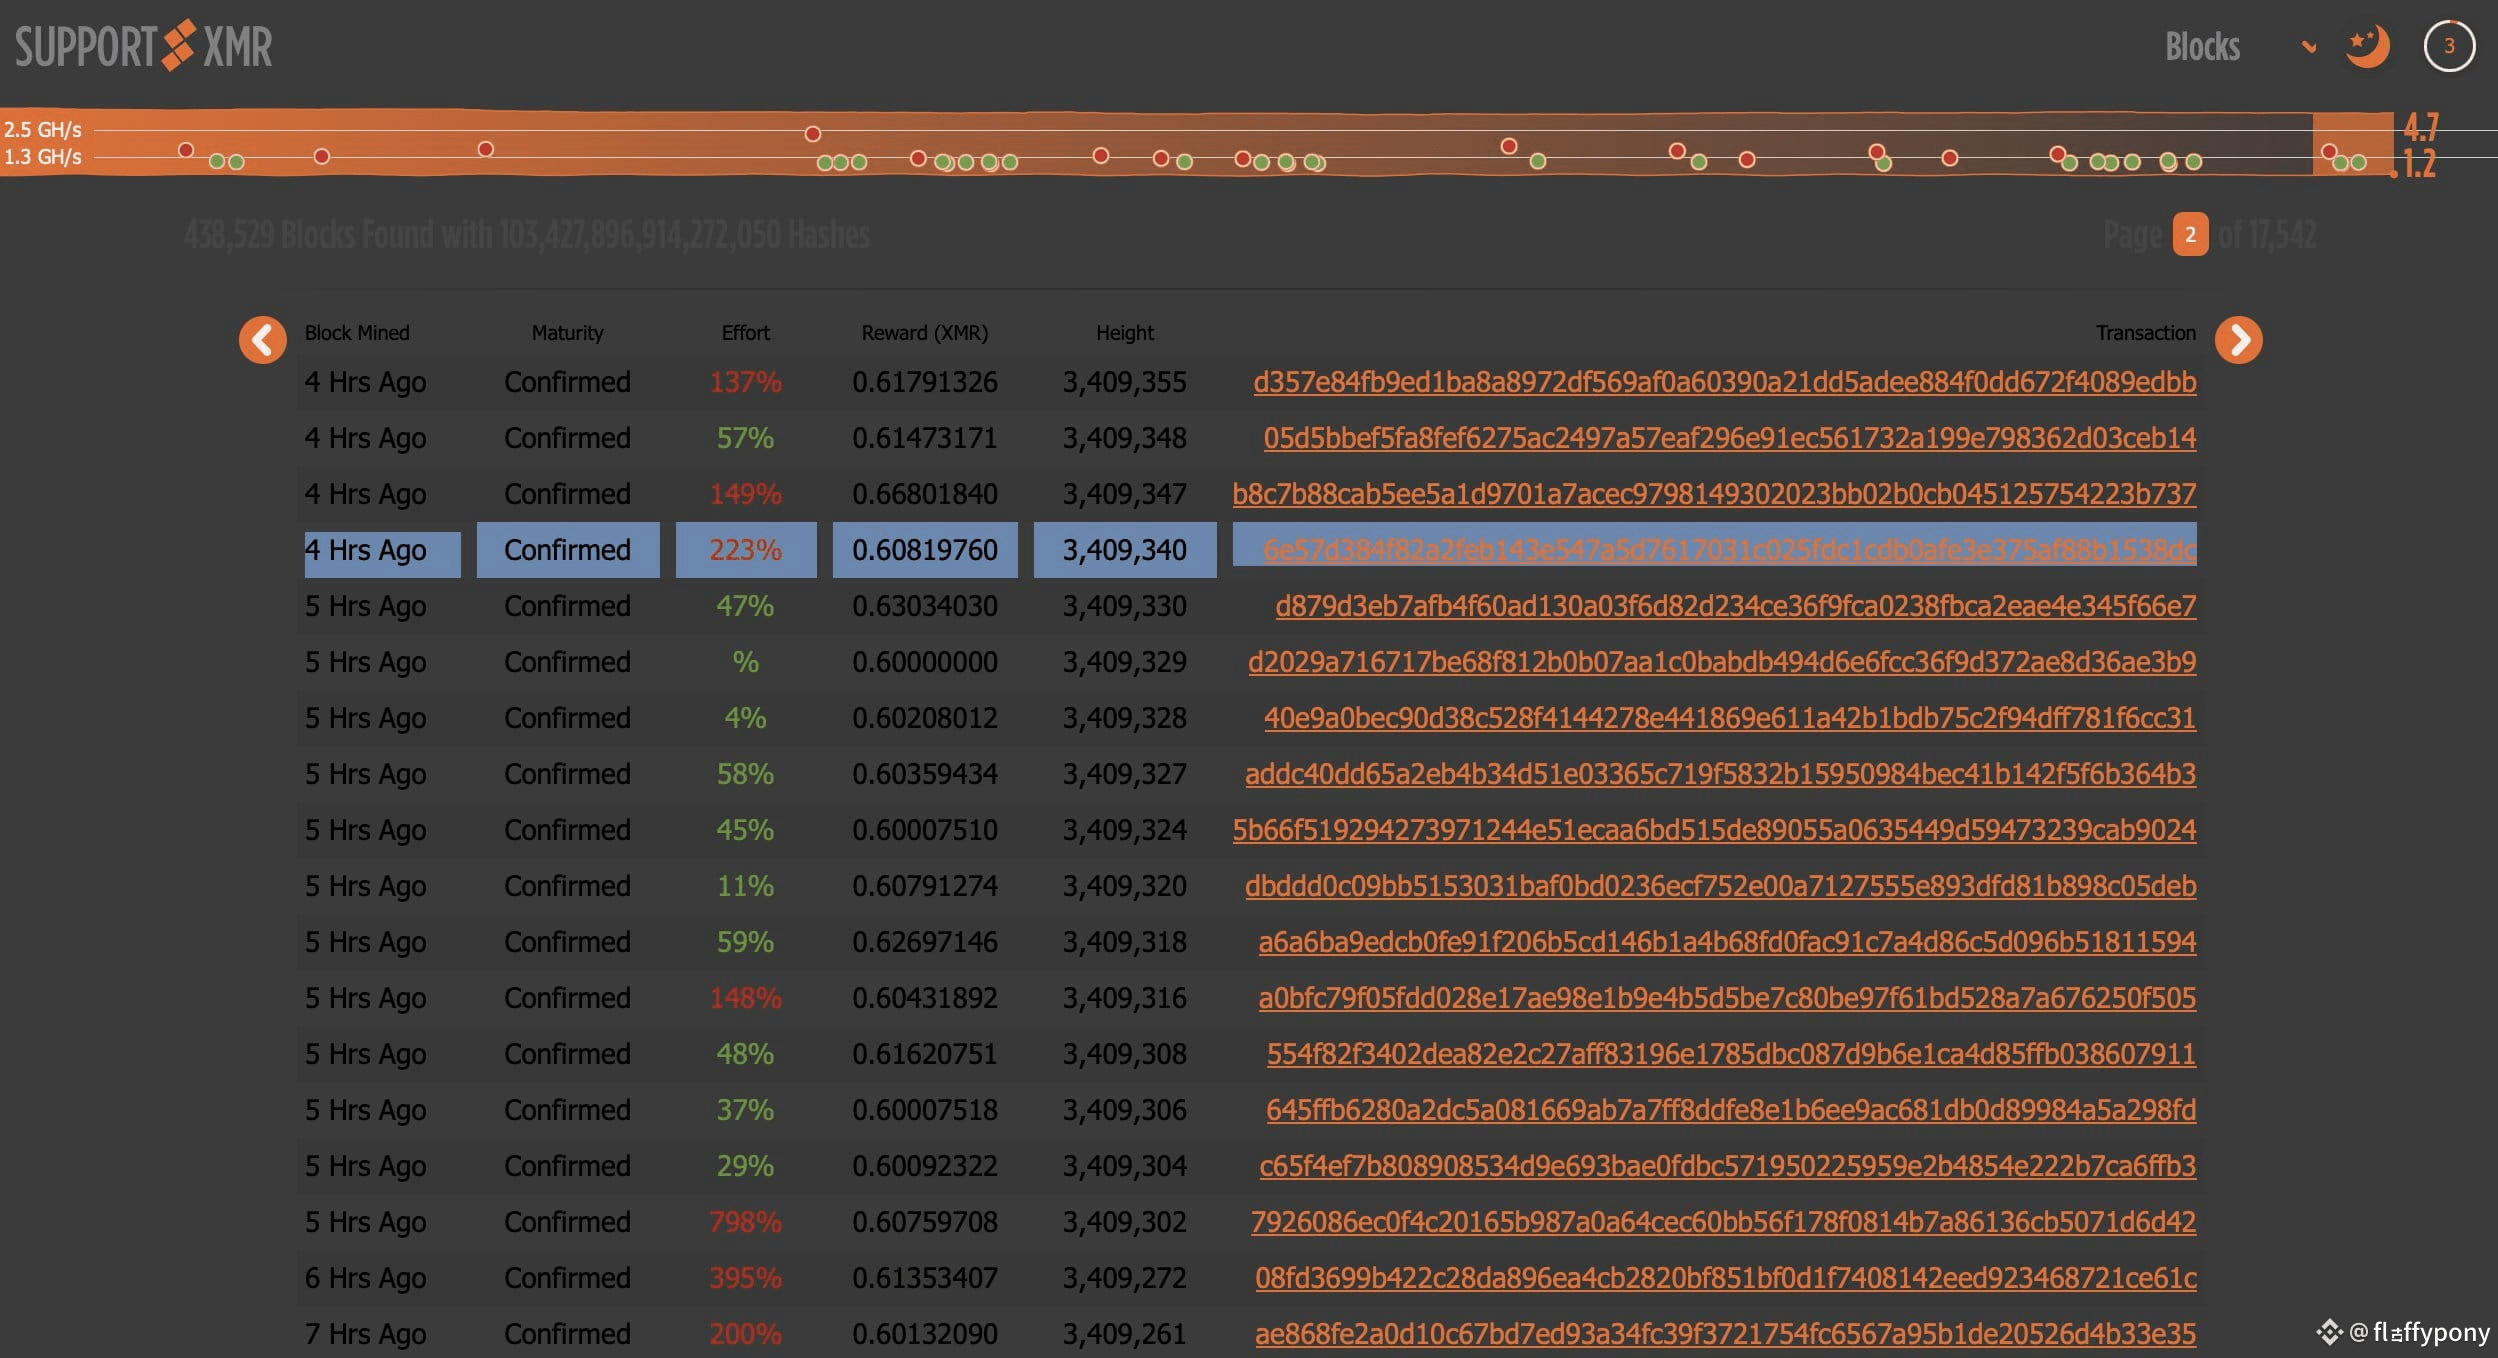Open transaction b8c7b88cab5ee5a1…

click(x=1714, y=494)
